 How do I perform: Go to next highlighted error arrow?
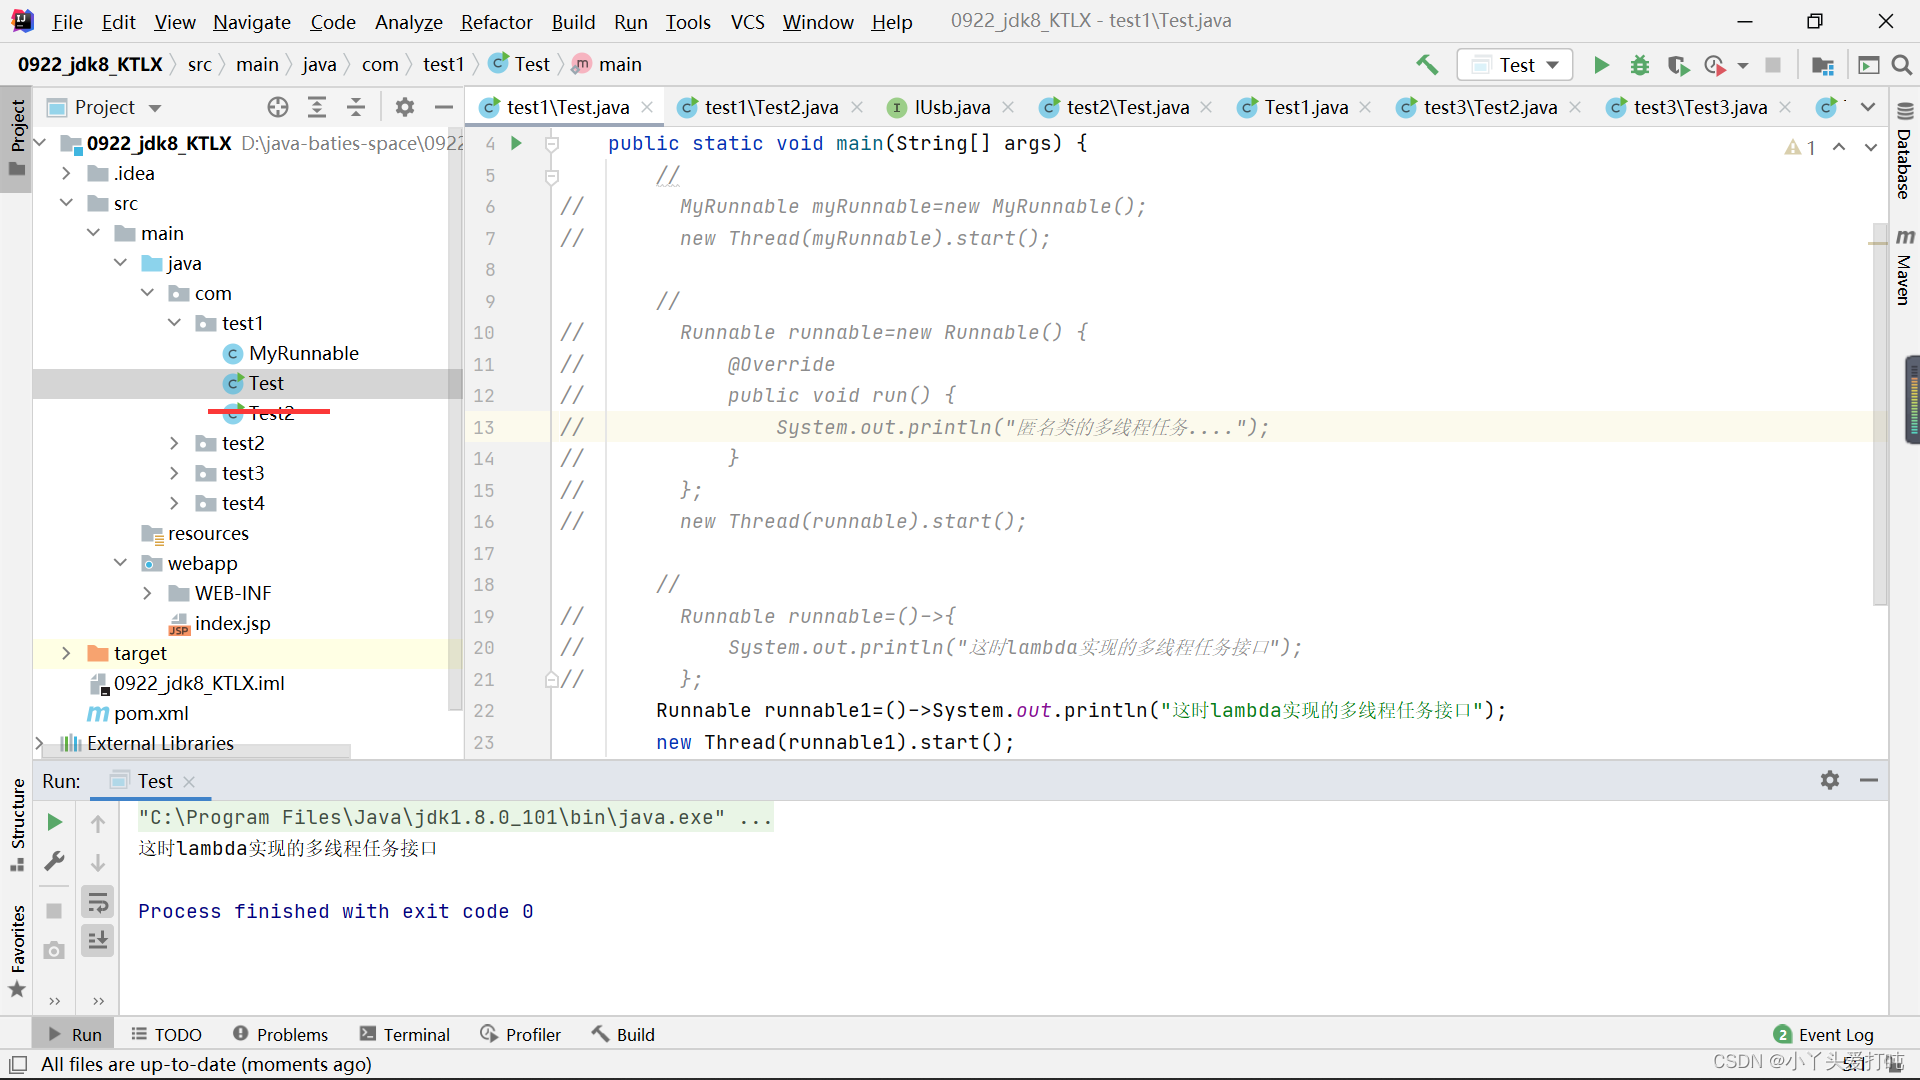point(1871,147)
